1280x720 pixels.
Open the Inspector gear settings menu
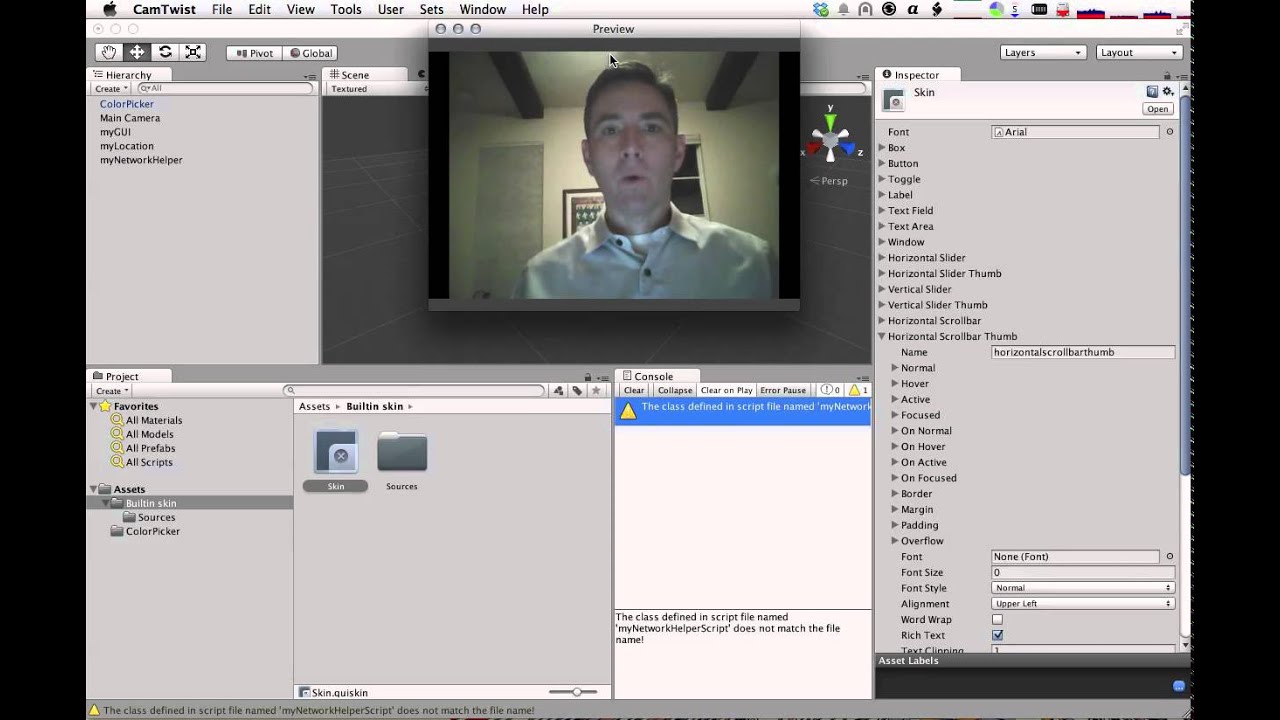(x=1167, y=91)
